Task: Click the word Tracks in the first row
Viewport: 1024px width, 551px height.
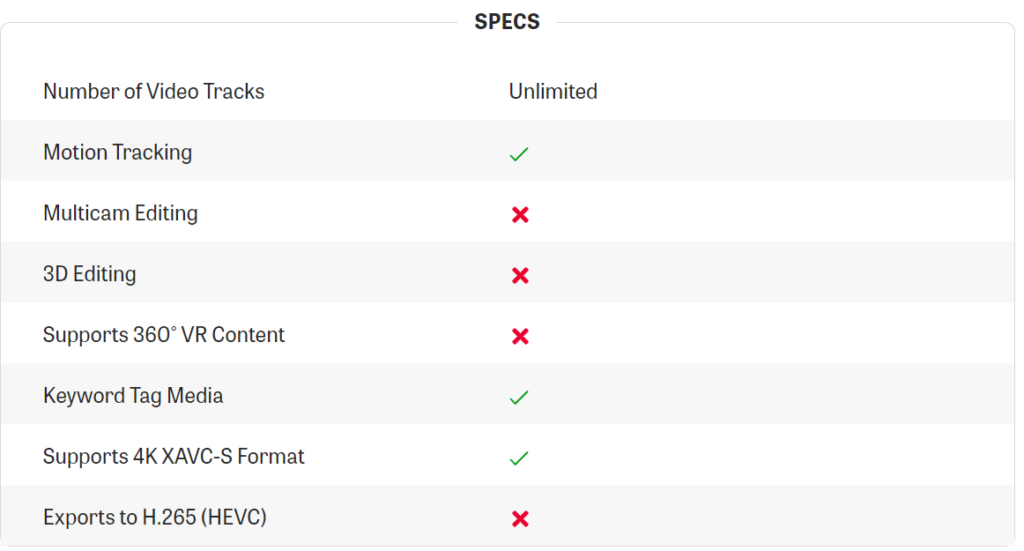Action: tap(233, 91)
